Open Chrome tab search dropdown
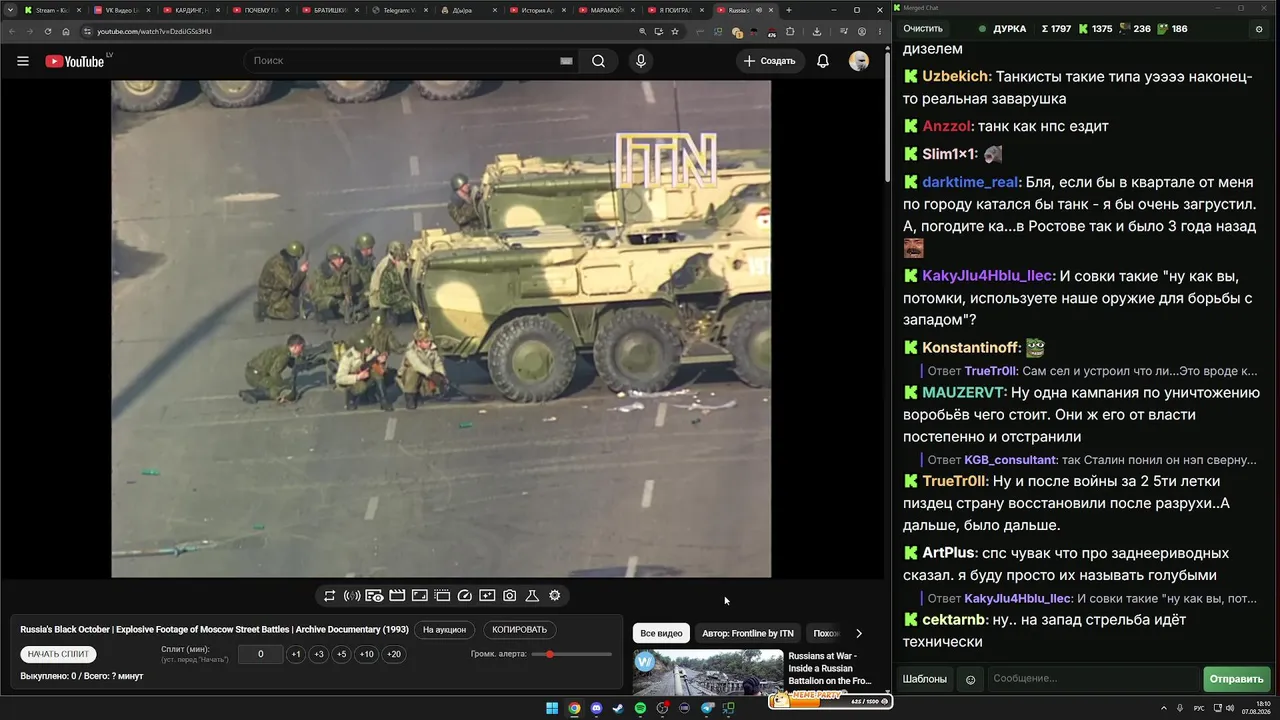 coord(9,10)
